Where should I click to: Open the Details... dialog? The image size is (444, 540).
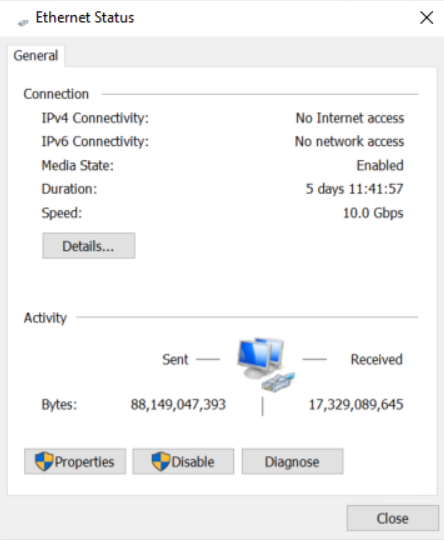tap(89, 246)
